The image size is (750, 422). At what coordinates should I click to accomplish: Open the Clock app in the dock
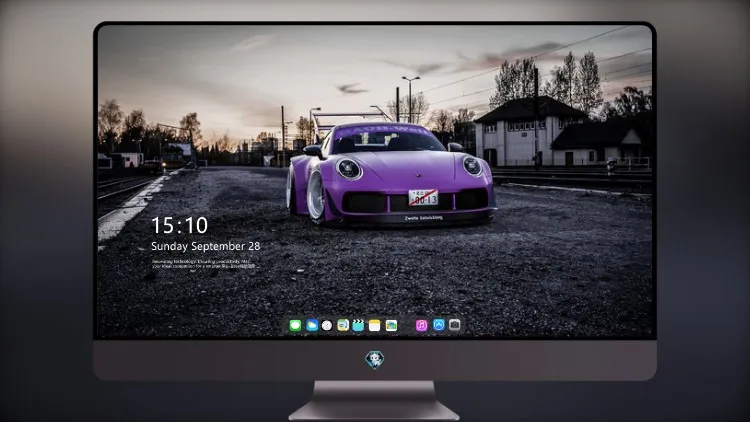[x=327, y=326]
